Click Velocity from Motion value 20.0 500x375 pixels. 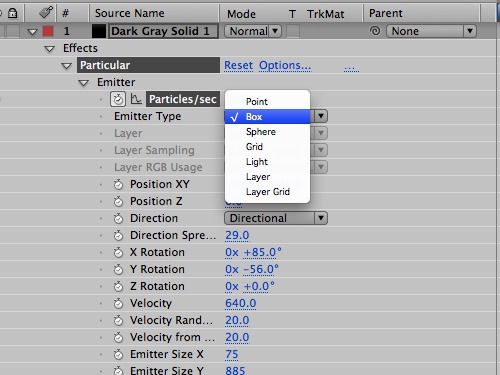[237, 337]
